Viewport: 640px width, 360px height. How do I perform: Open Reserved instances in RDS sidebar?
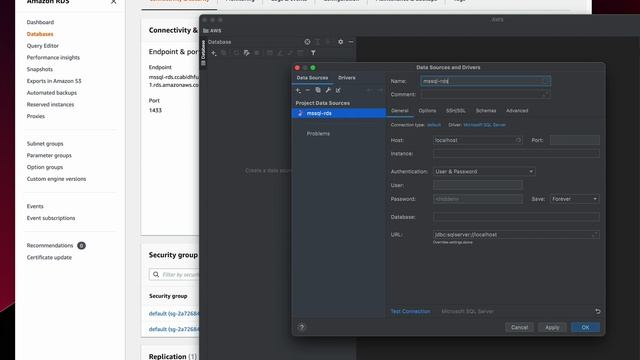click(x=50, y=104)
